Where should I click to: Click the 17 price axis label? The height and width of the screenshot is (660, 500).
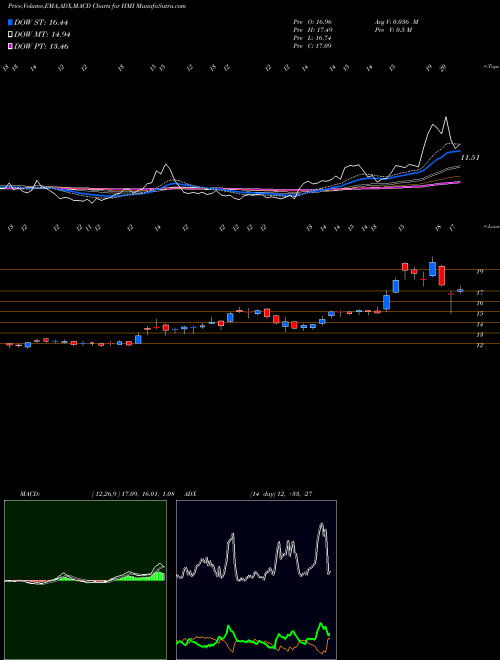click(x=479, y=293)
